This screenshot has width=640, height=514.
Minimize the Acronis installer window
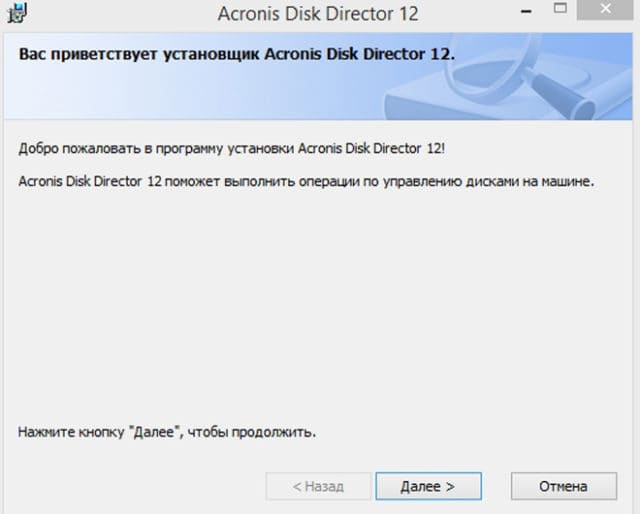pyautogui.click(x=526, y=11)
